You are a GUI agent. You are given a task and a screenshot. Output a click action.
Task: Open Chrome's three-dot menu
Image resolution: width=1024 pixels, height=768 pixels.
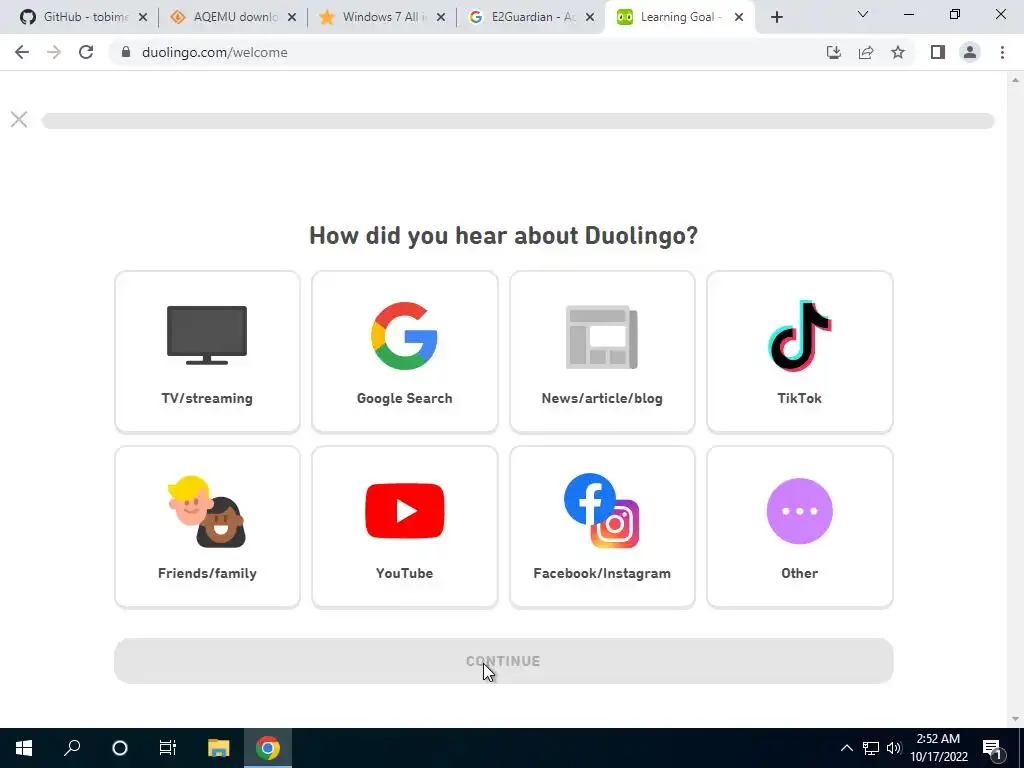(1002, 52)
